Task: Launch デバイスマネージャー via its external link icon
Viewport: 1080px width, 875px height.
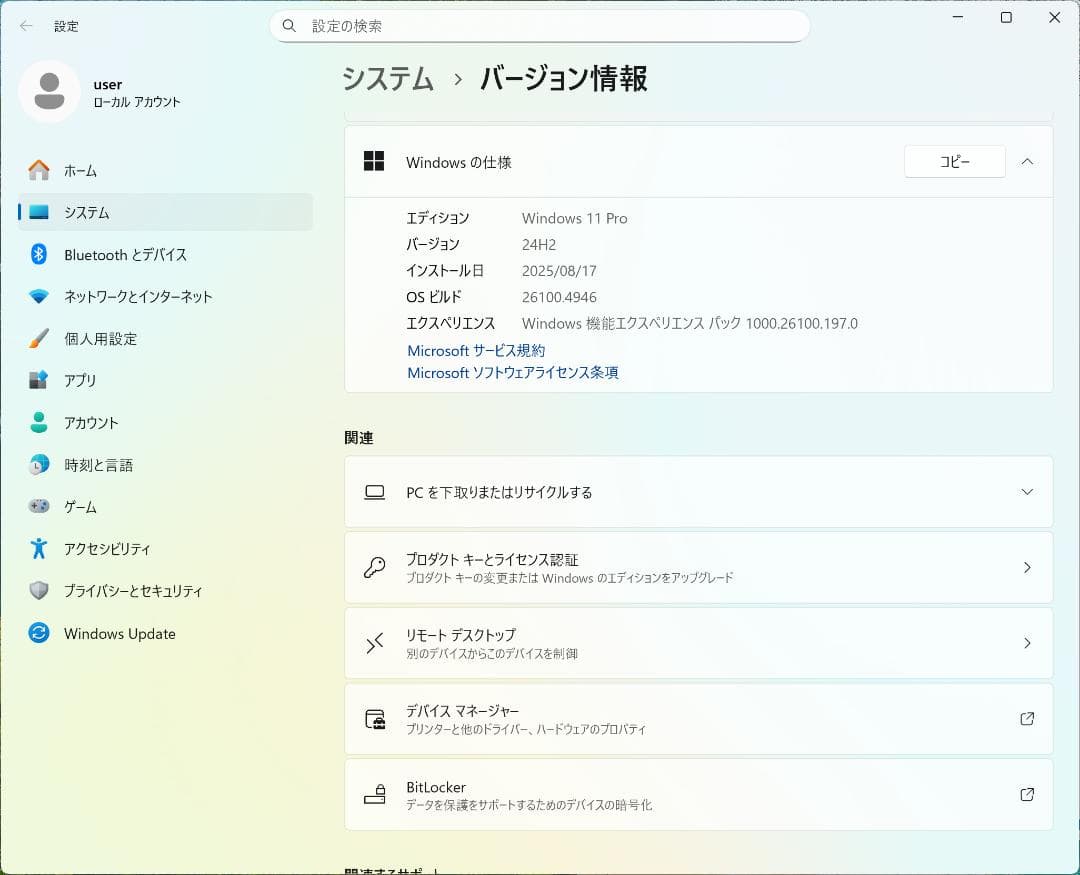Action: 1027,718
